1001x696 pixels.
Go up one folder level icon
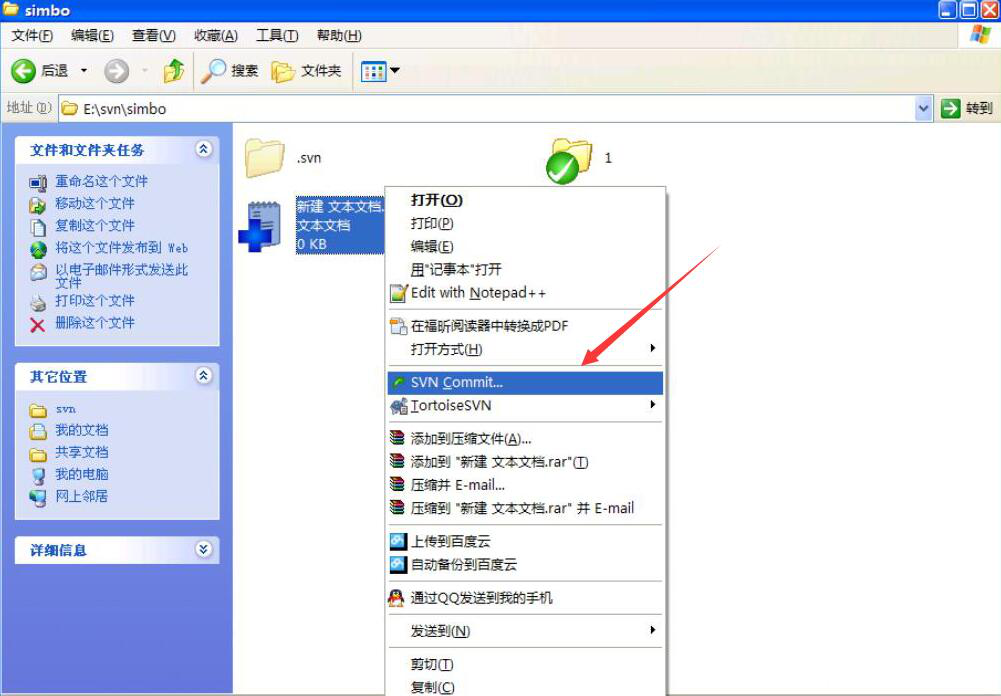[x=174, y=71]
